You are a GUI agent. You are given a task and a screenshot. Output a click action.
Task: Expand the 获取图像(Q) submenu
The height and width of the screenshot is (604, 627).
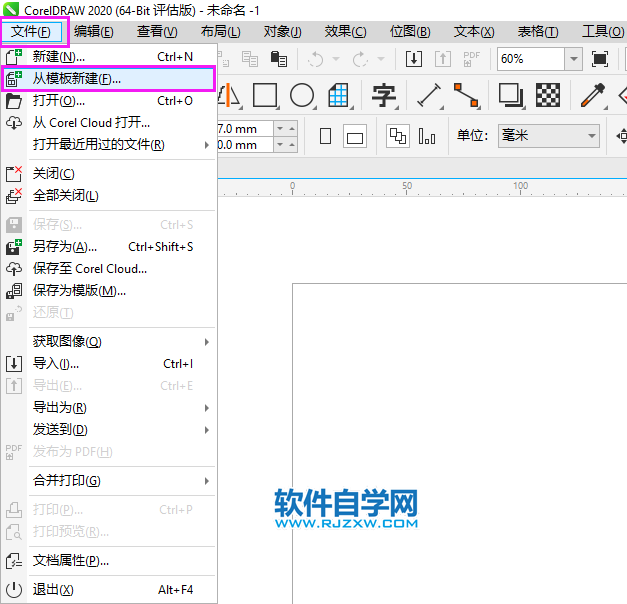[x=109, y=342]
